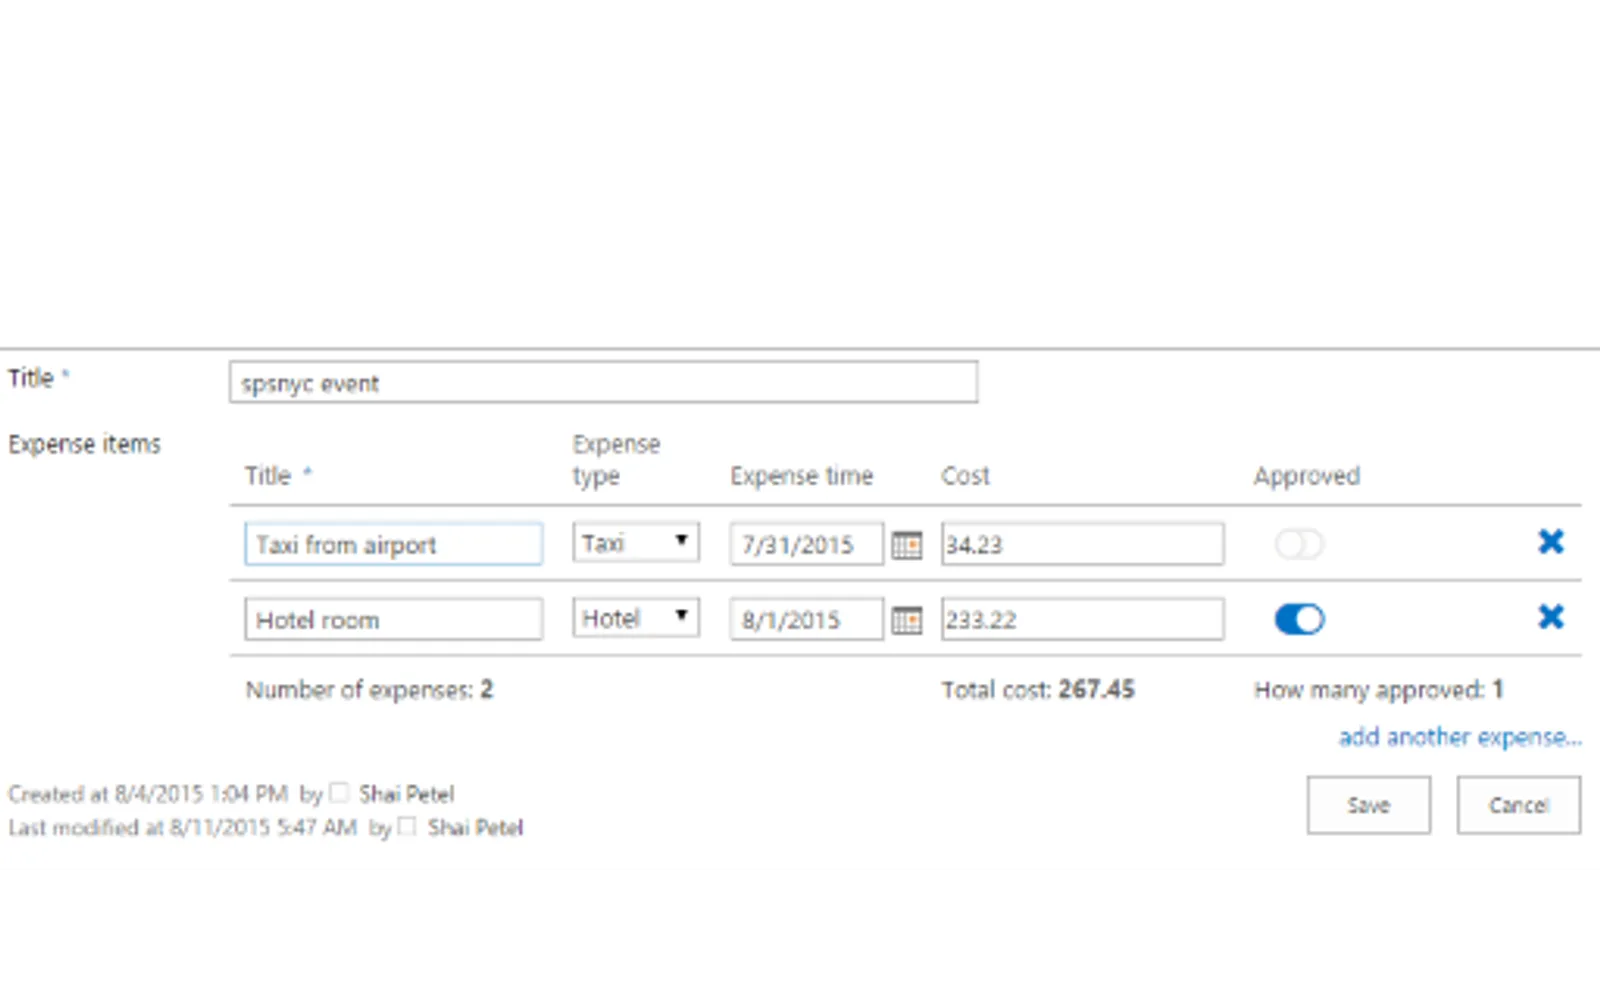
Task: Edit the 8/1/2015 expense time field
Action: [807, 619]
